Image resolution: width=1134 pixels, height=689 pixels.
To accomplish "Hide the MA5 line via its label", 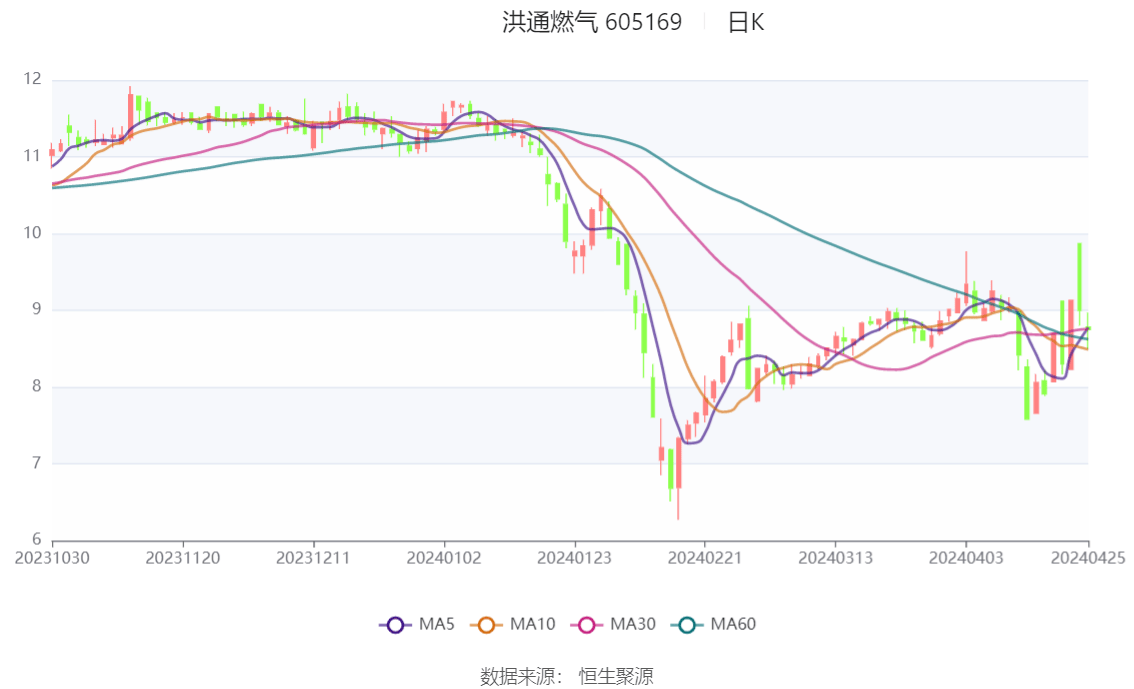I will click(437, 625).
